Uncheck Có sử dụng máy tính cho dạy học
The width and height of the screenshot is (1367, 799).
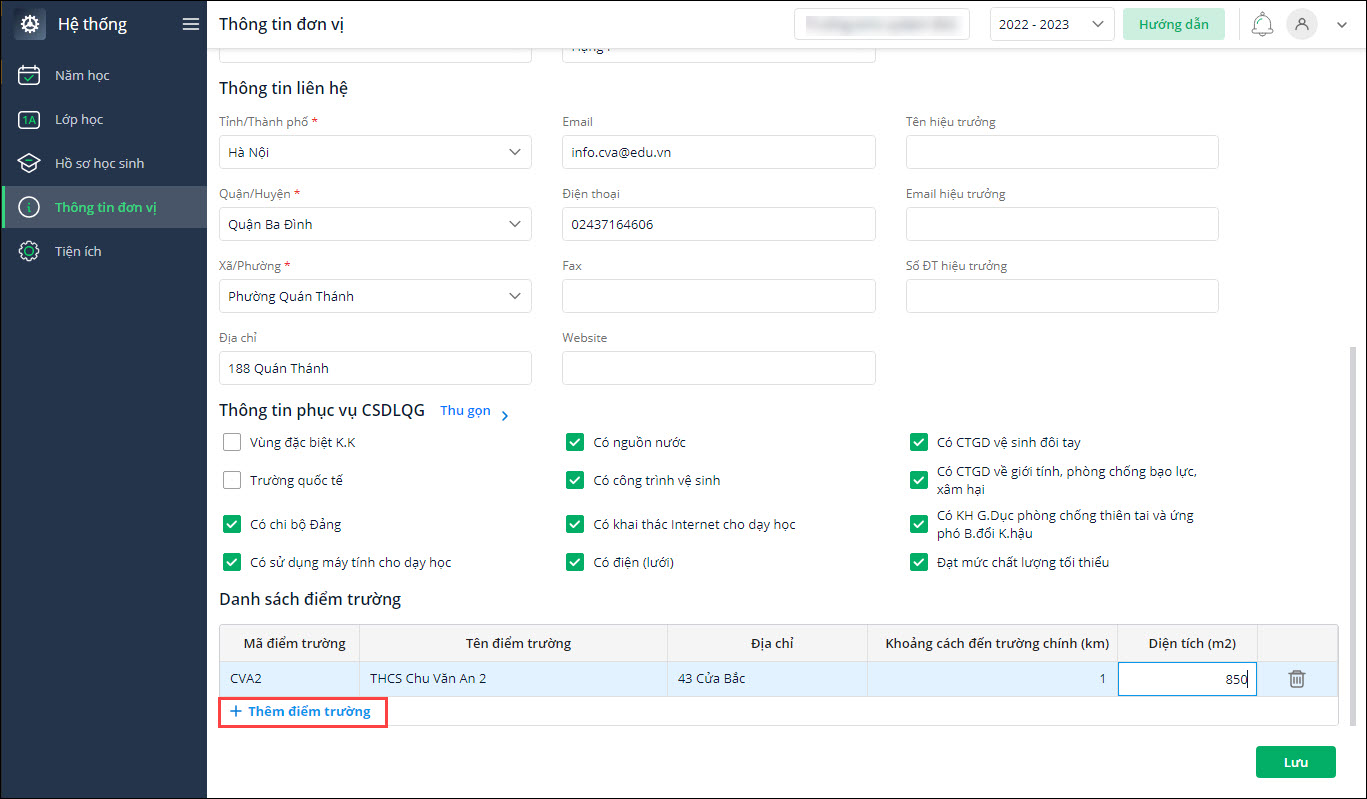point(232,562)
